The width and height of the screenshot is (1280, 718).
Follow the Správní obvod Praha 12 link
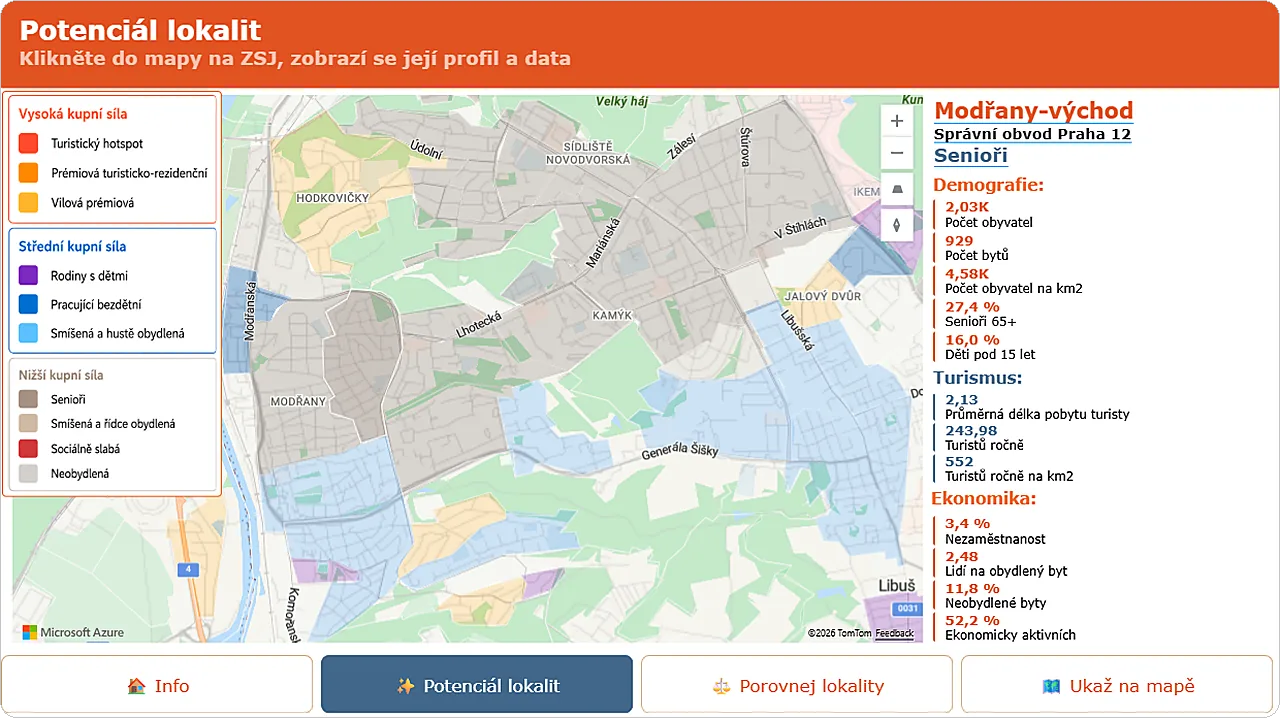1032,134
